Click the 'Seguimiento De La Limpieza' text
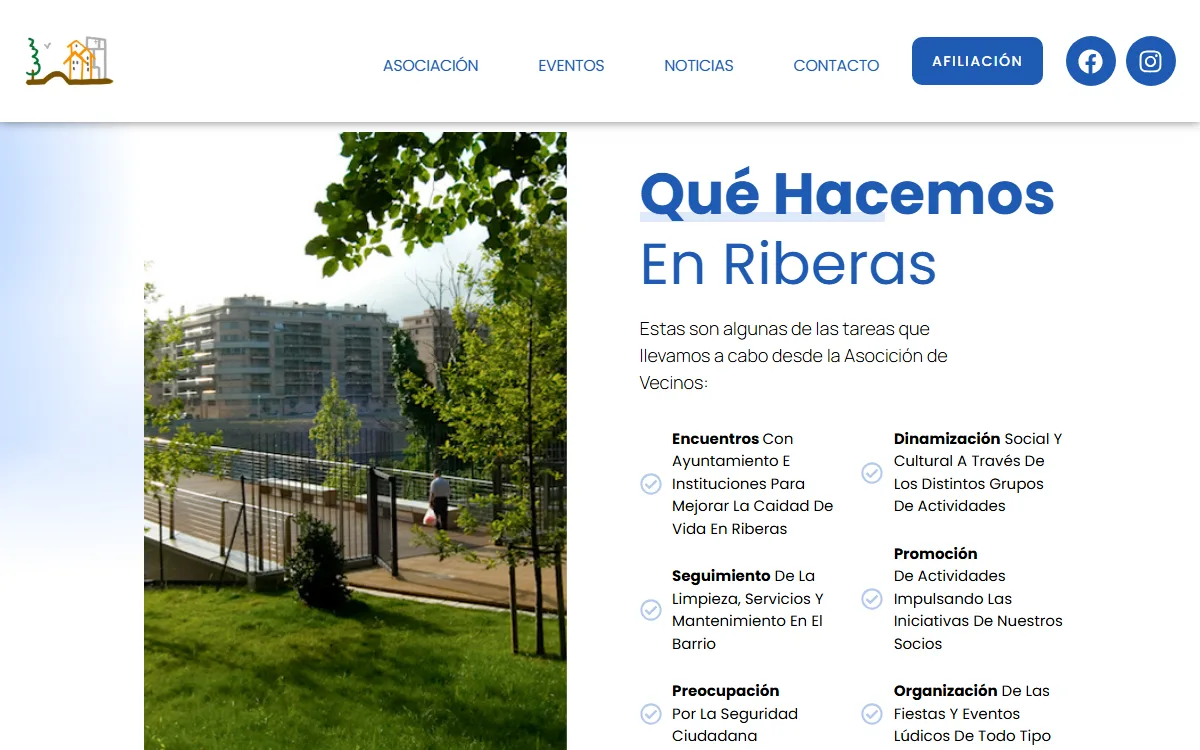 pos(748,610)
